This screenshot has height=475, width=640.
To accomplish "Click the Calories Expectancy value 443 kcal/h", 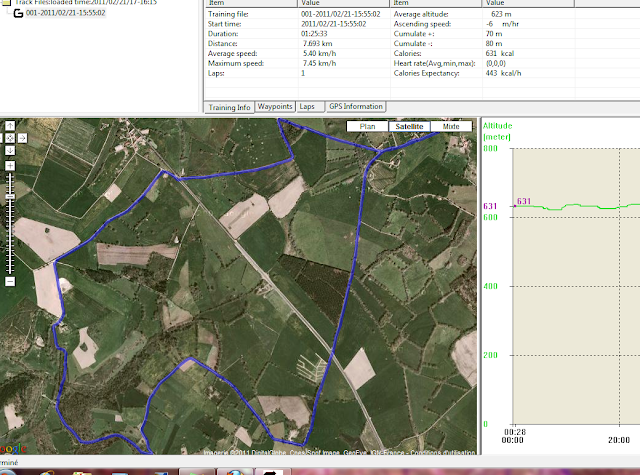I will coord(503,73).
